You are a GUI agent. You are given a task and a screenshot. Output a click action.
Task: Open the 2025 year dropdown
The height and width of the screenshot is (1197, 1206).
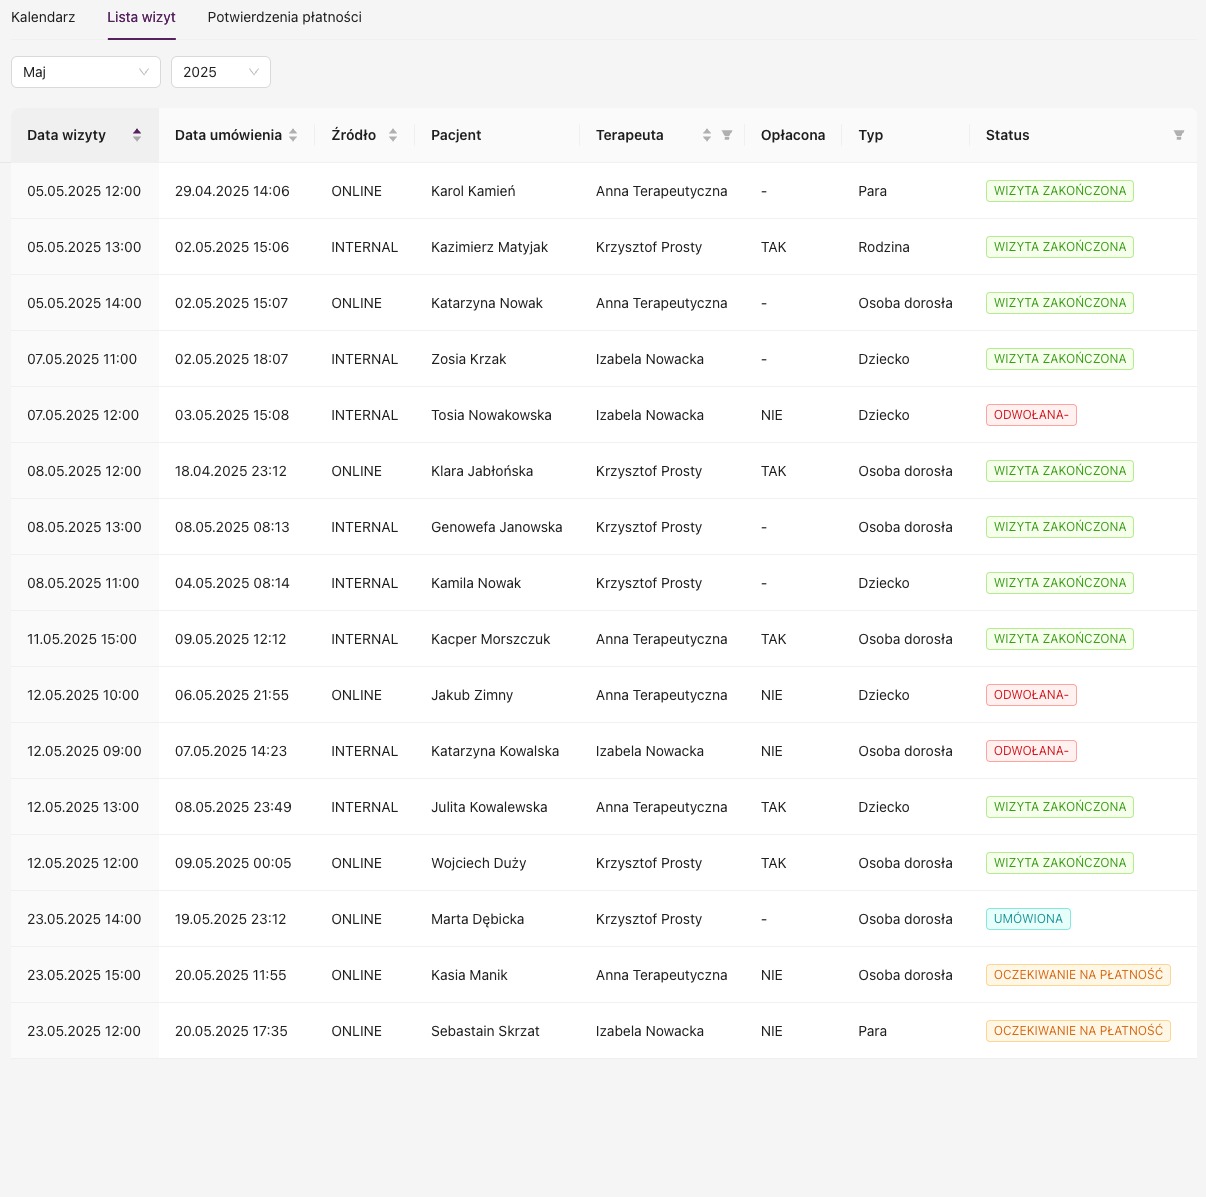click(x=220, y=72)
